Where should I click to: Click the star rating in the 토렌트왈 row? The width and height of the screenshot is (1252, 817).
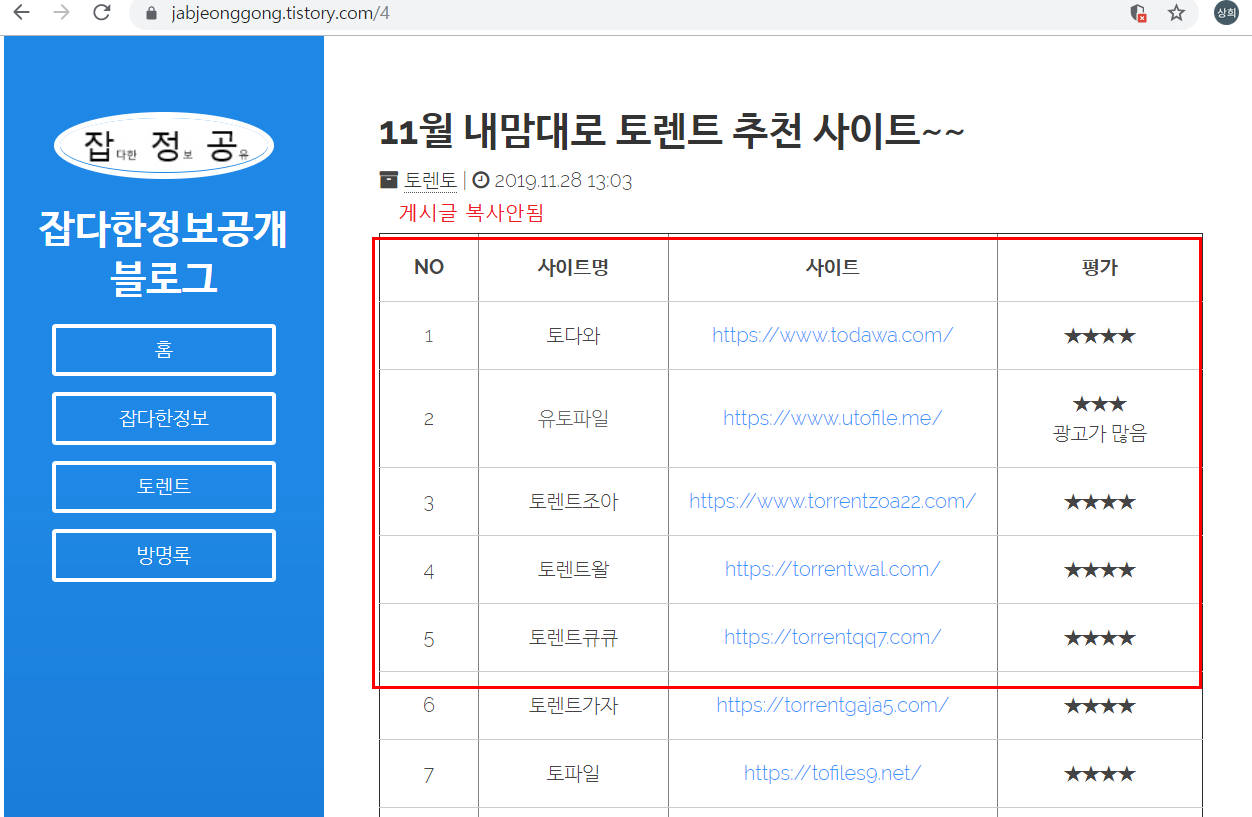[1099, 570]
